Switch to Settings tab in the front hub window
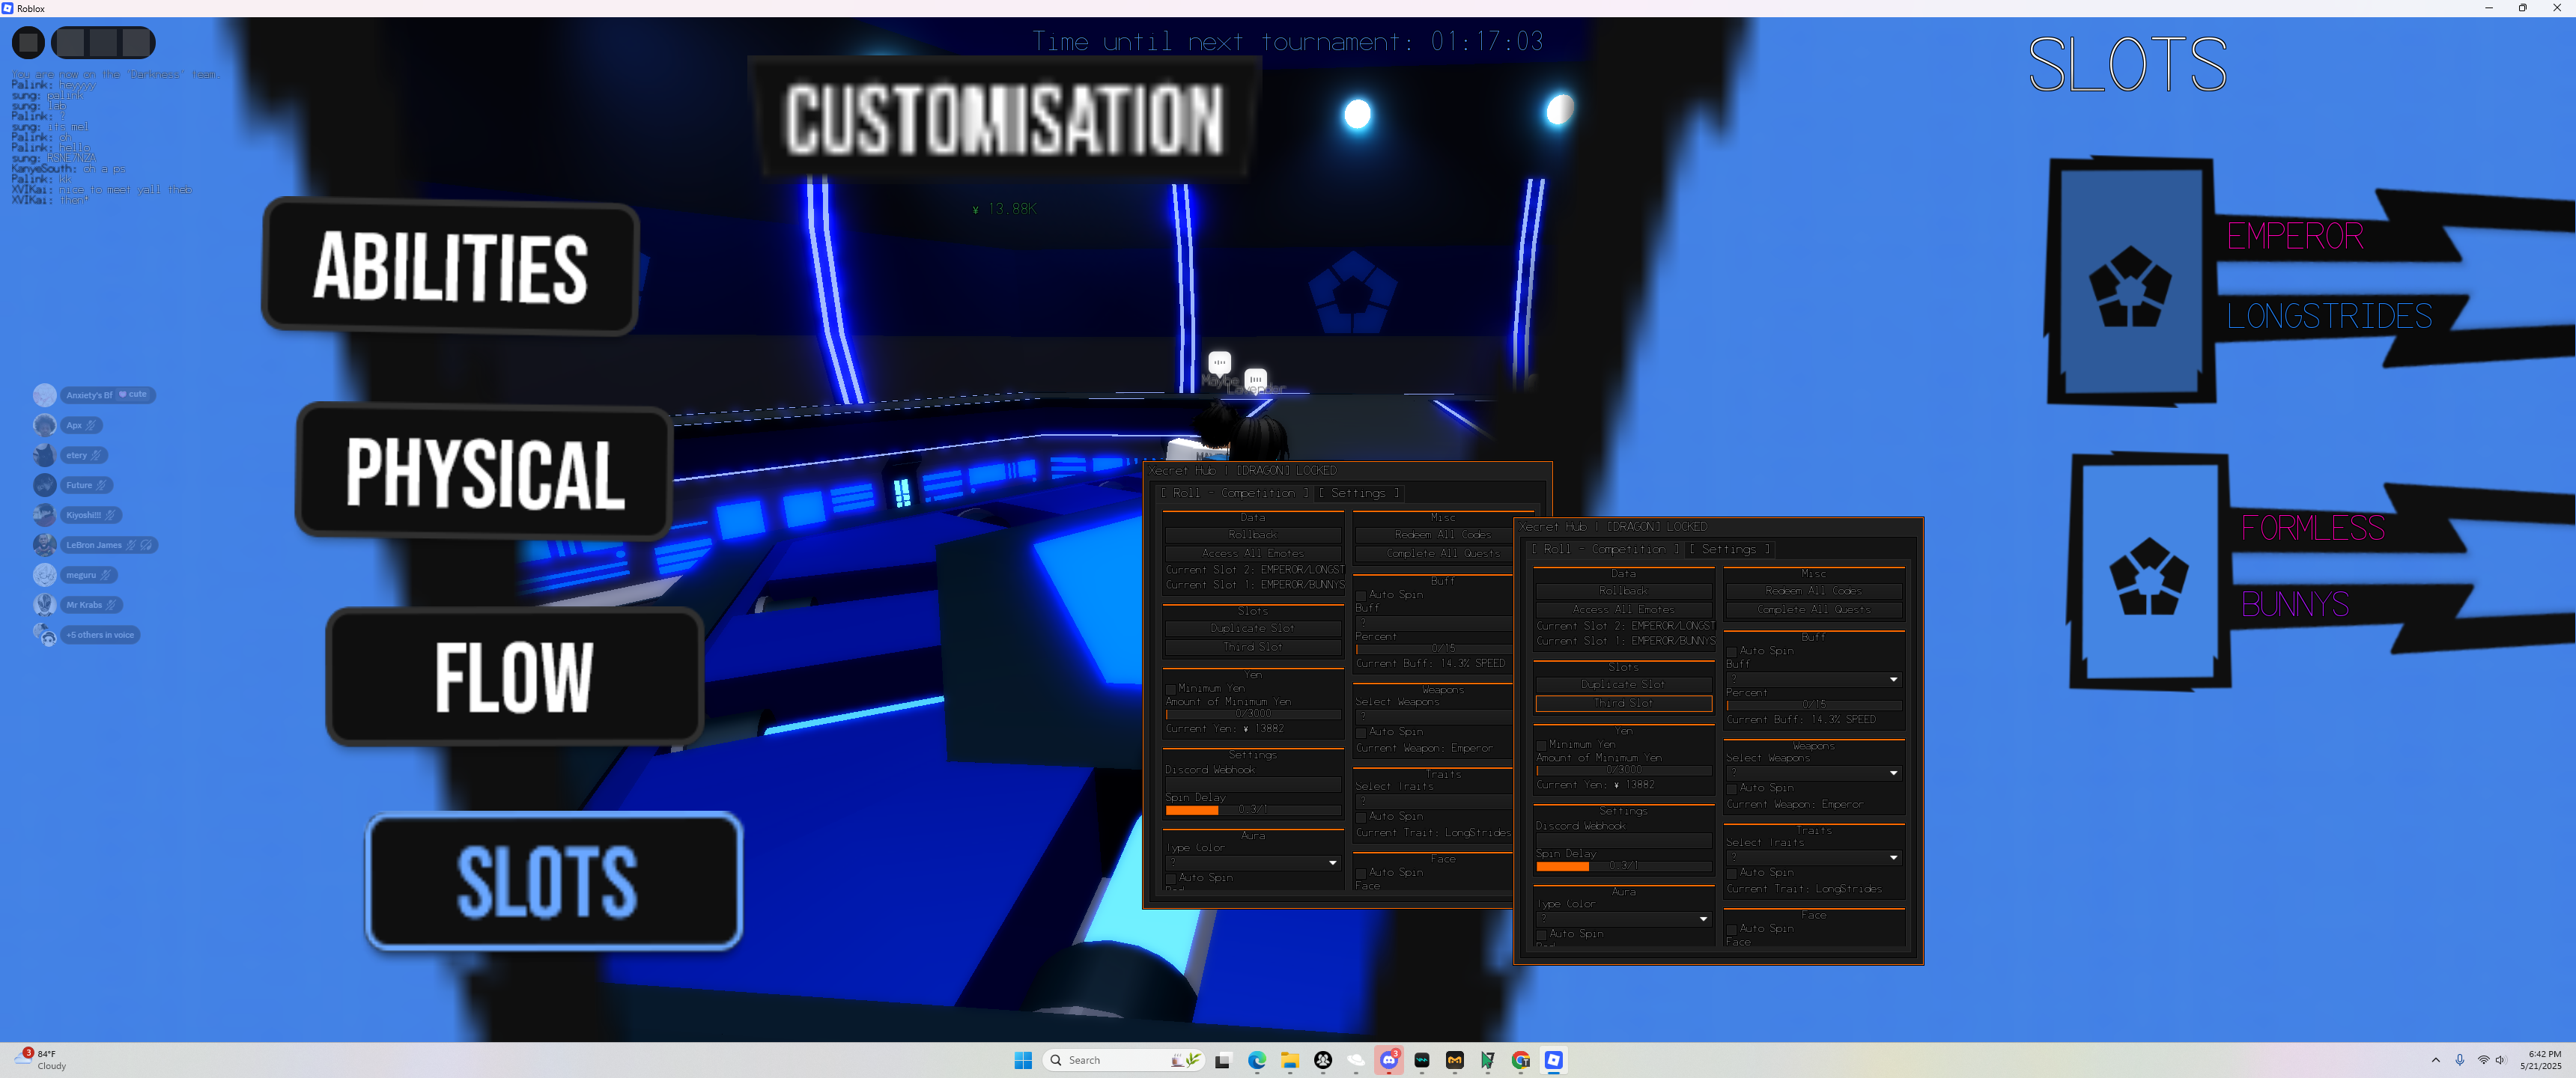Screen dimensions: 2576x1078 click(x=1729, y=549)
